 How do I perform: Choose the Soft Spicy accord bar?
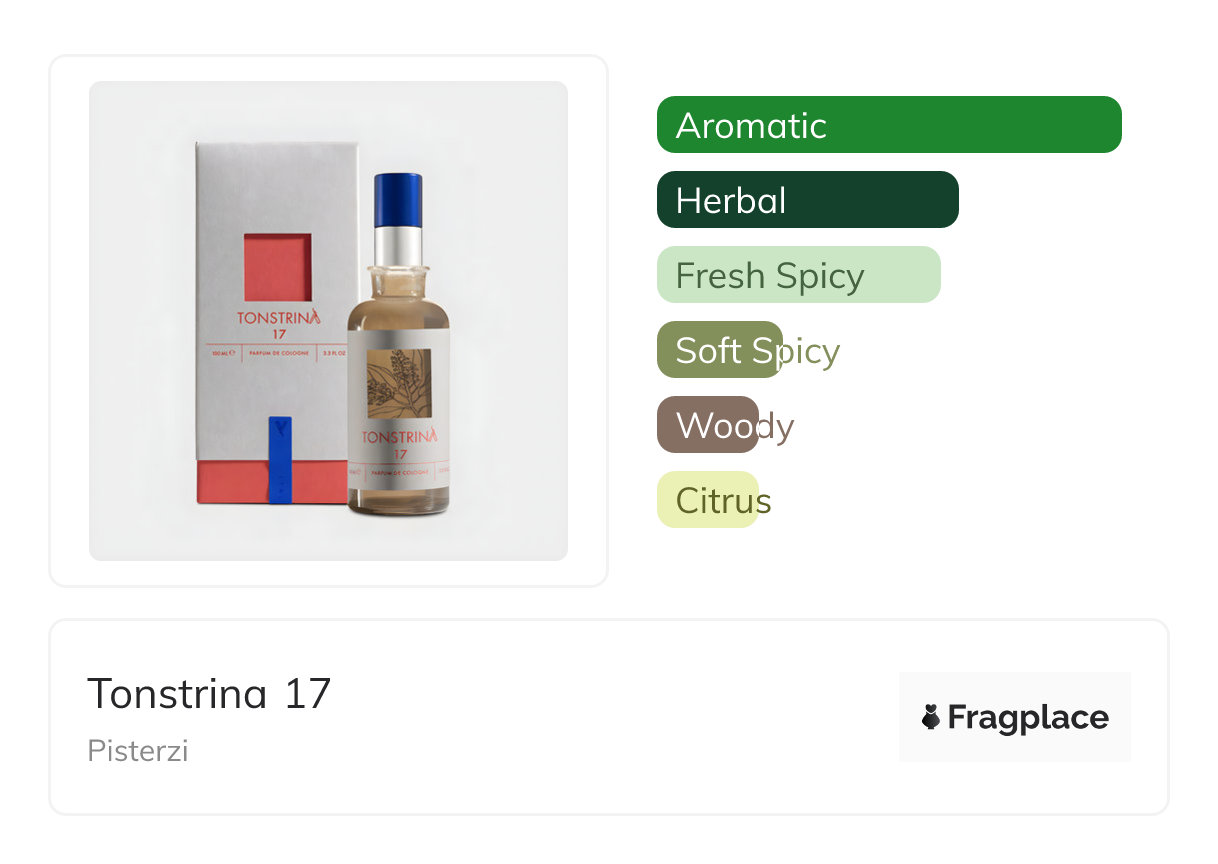pos(720,350)
